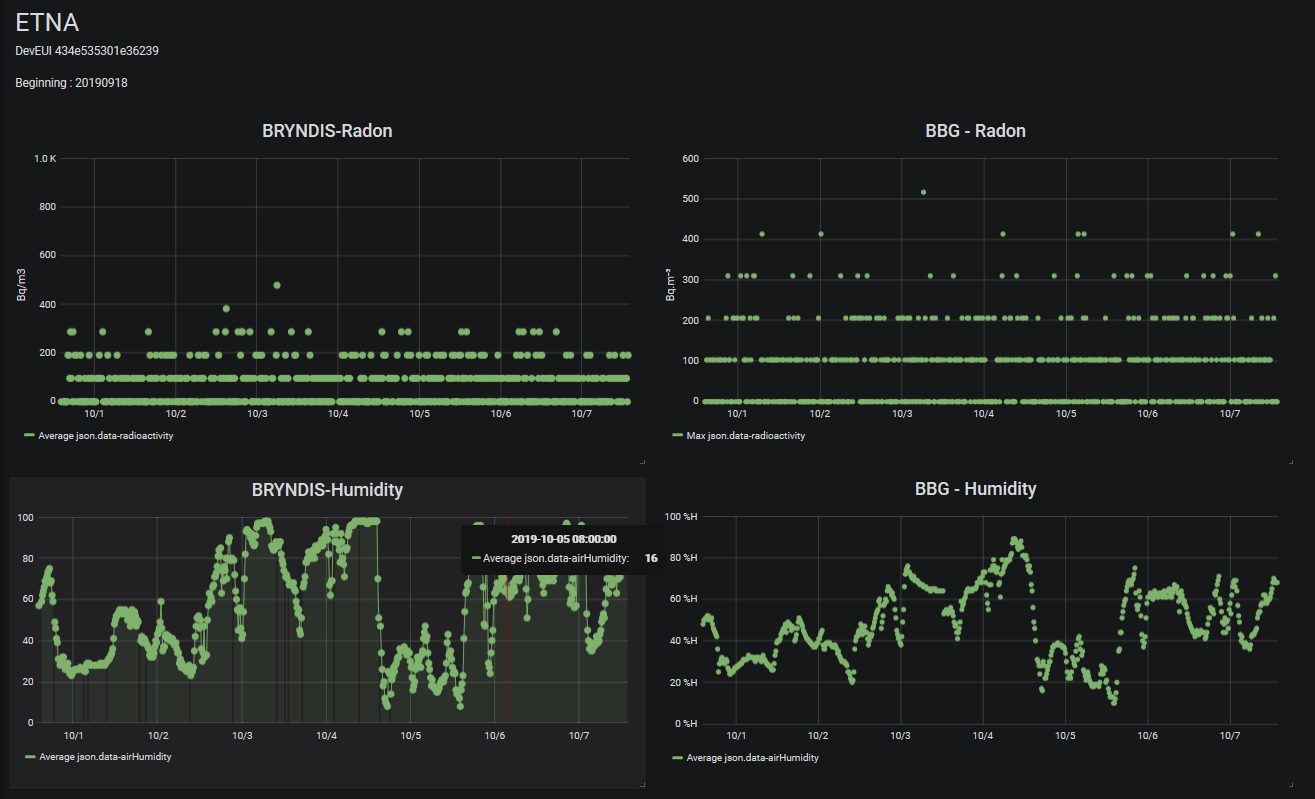Open the BBG - Radon panel title menu
The width and height of the screenshot is (1315, 799).
[975, 131]
